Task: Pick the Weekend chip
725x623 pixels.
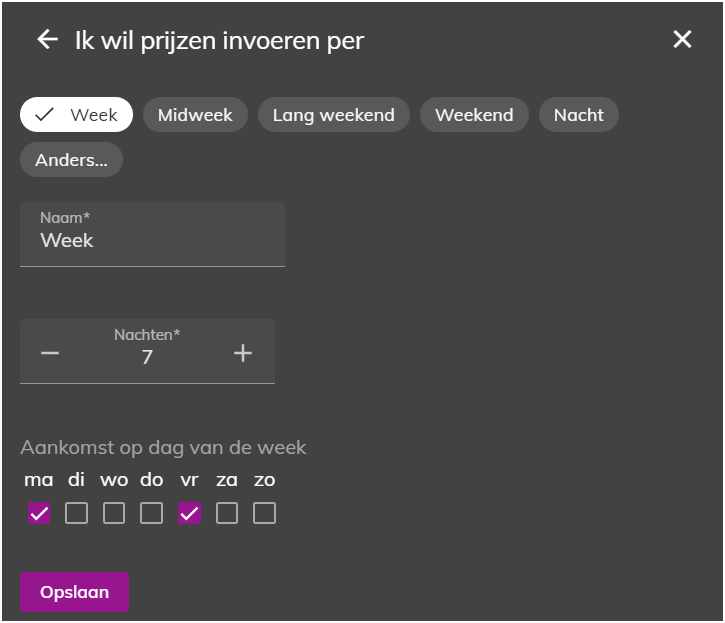Action: [474, 115]
